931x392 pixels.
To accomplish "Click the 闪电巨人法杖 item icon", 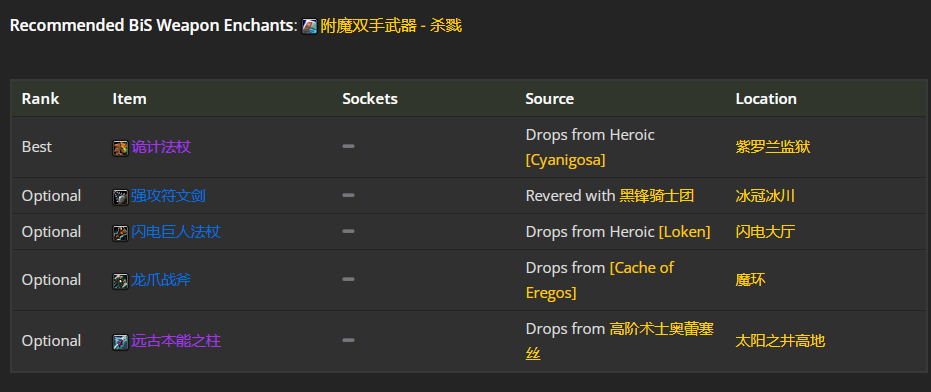I will (x=121, y=233).
